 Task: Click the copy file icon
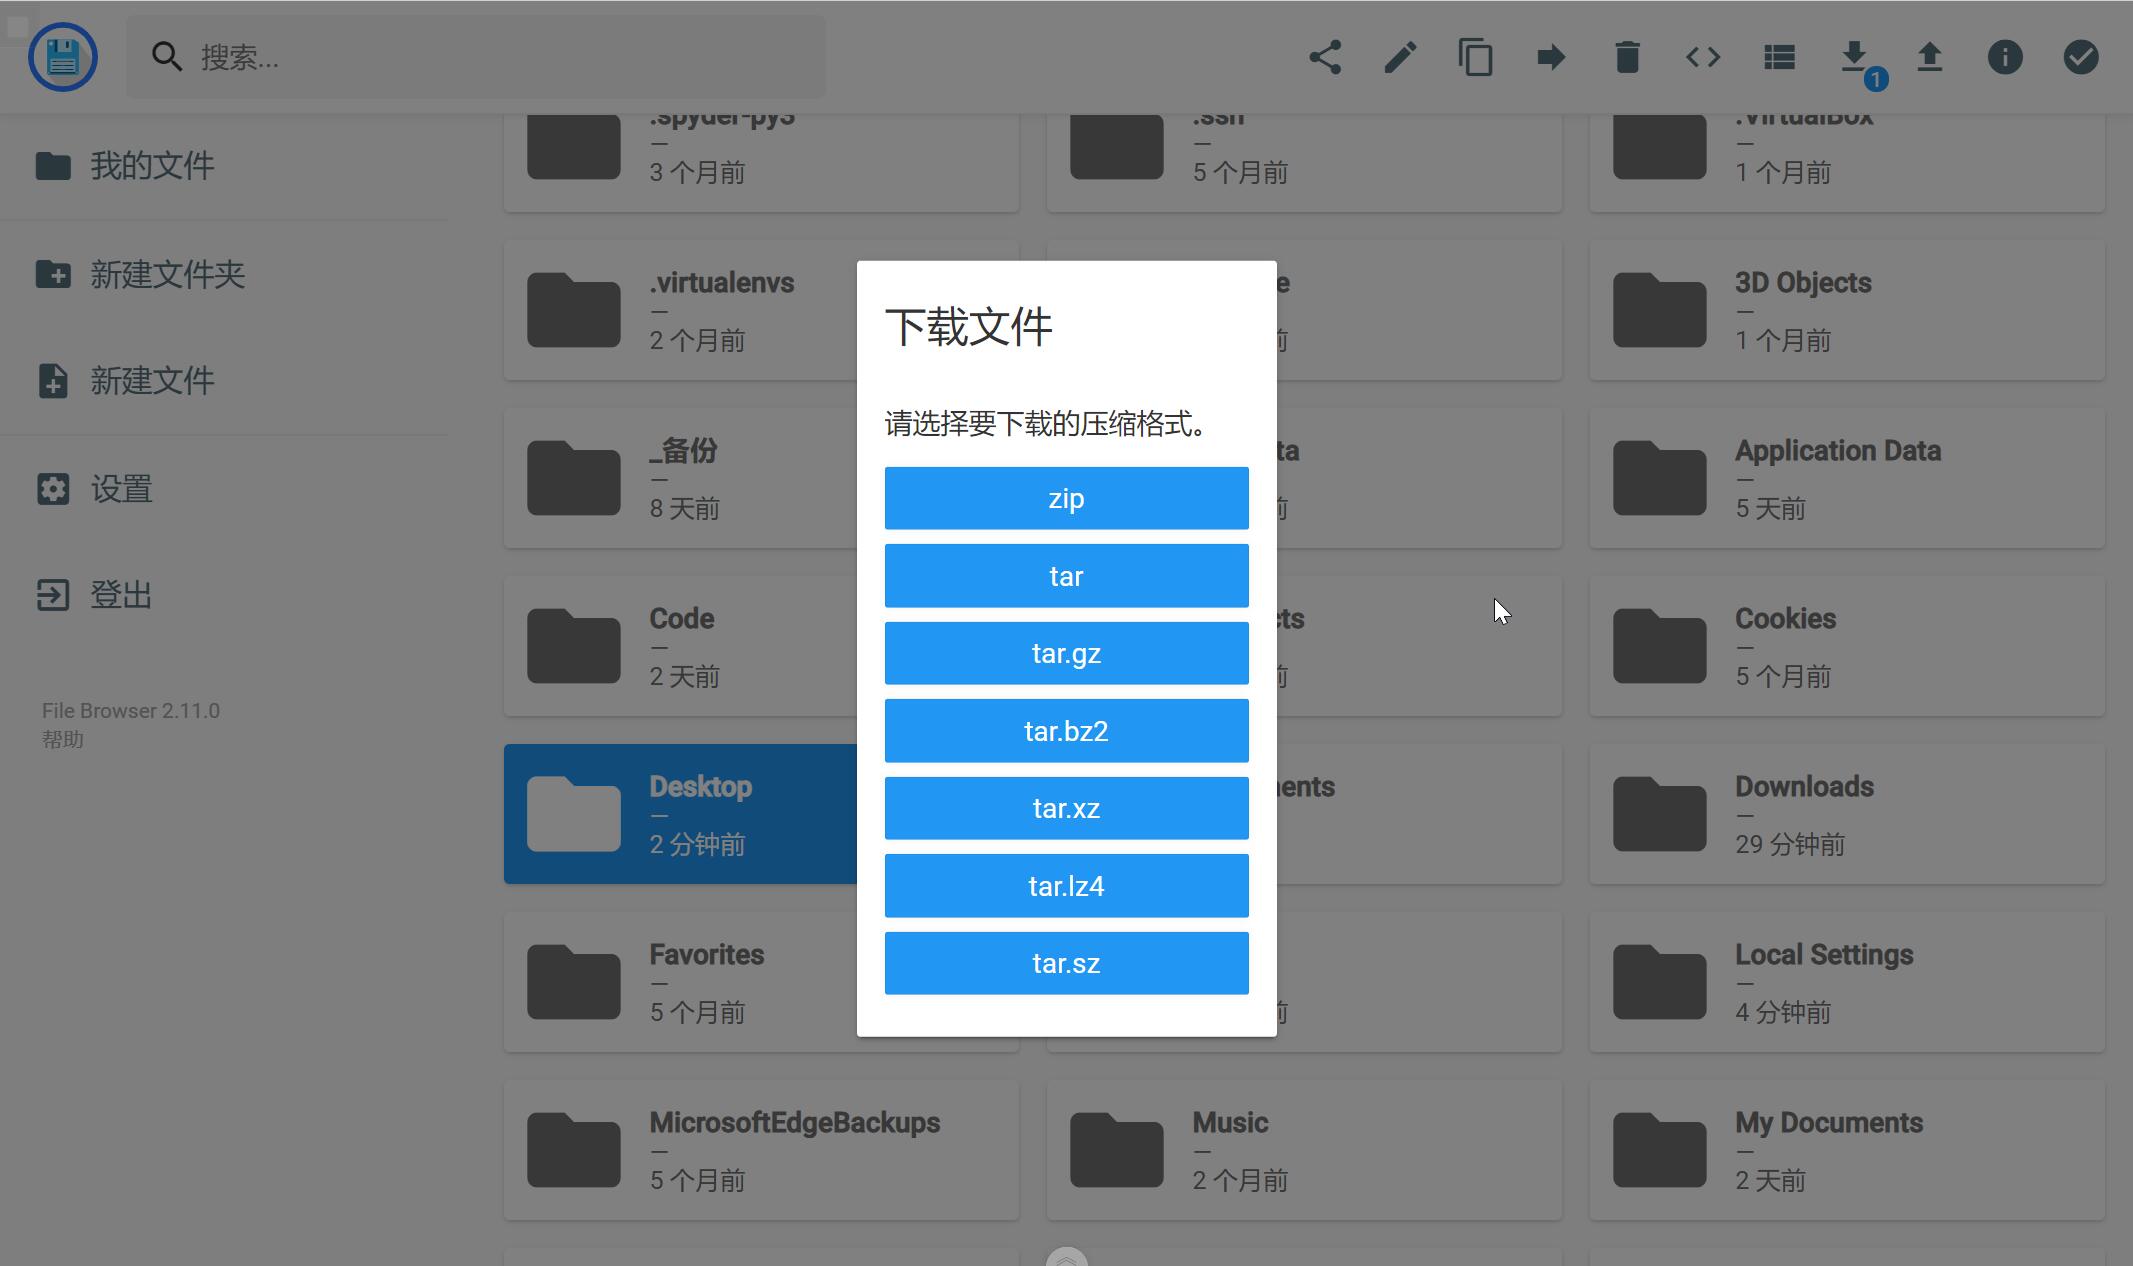point(1476,57)
